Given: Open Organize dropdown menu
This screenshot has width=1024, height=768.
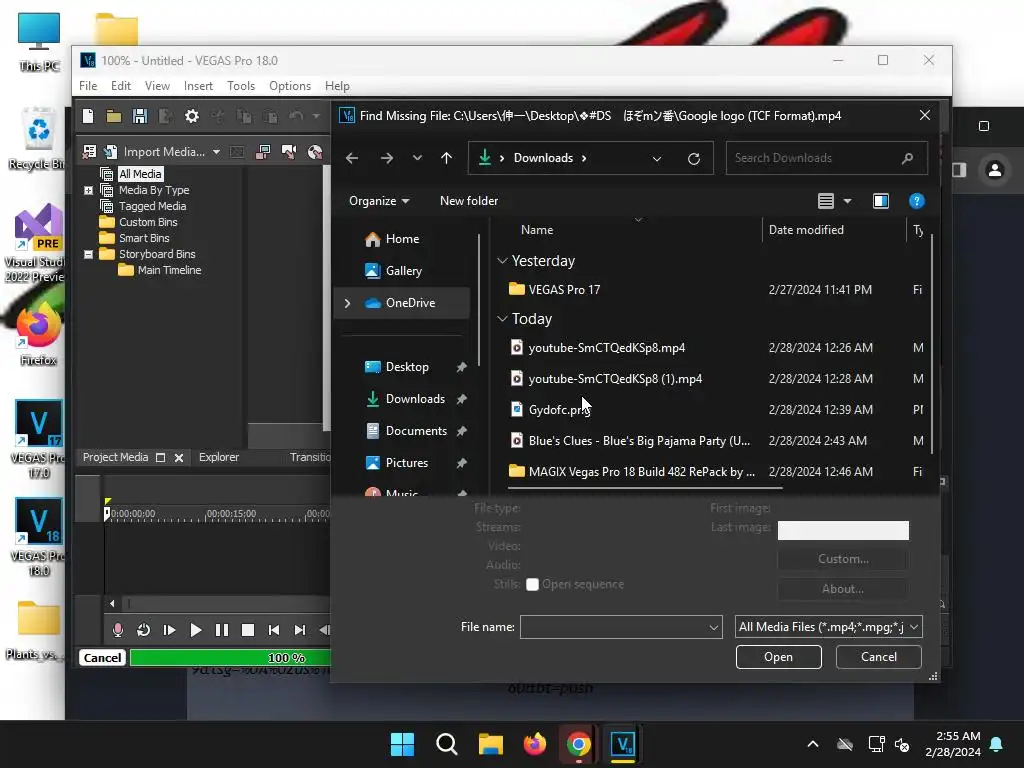Looking at the screenshot, I should click(379, 201).
